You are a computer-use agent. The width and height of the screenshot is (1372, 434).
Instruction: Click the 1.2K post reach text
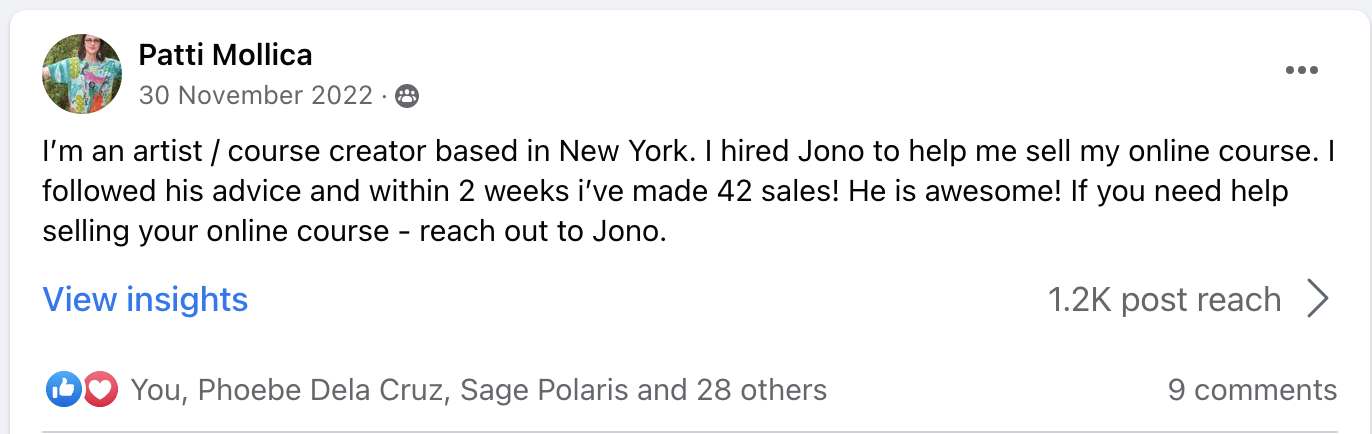[1164, 299]
